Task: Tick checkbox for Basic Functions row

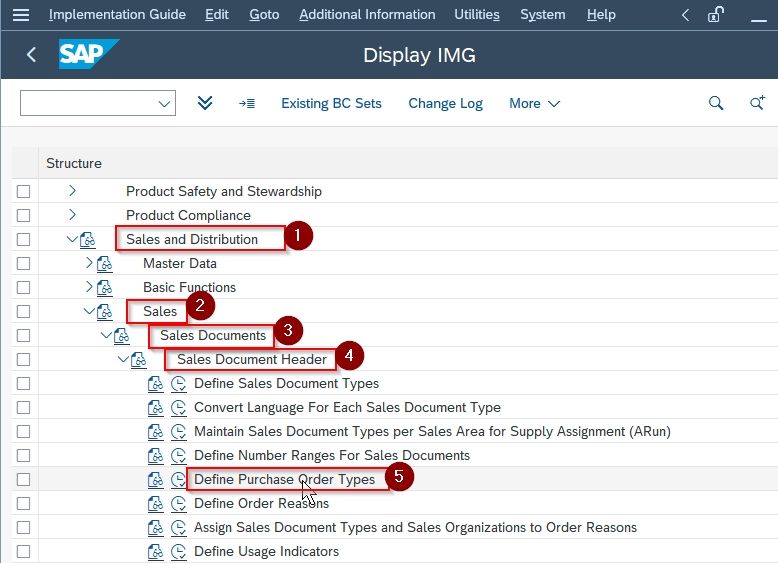Action: pos(23,287)
